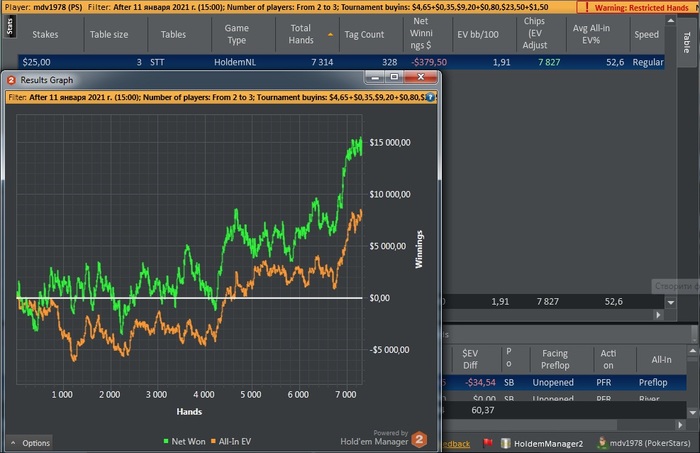The height and width of the screenshot is (453, 700).
Task: Click the -$379,50 net winnings value
Action: [x=428, y=62]
